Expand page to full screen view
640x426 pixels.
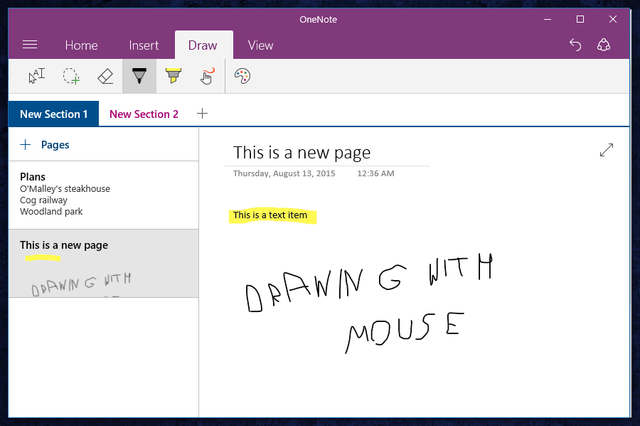pyautogui.click(x=607, y=150)
